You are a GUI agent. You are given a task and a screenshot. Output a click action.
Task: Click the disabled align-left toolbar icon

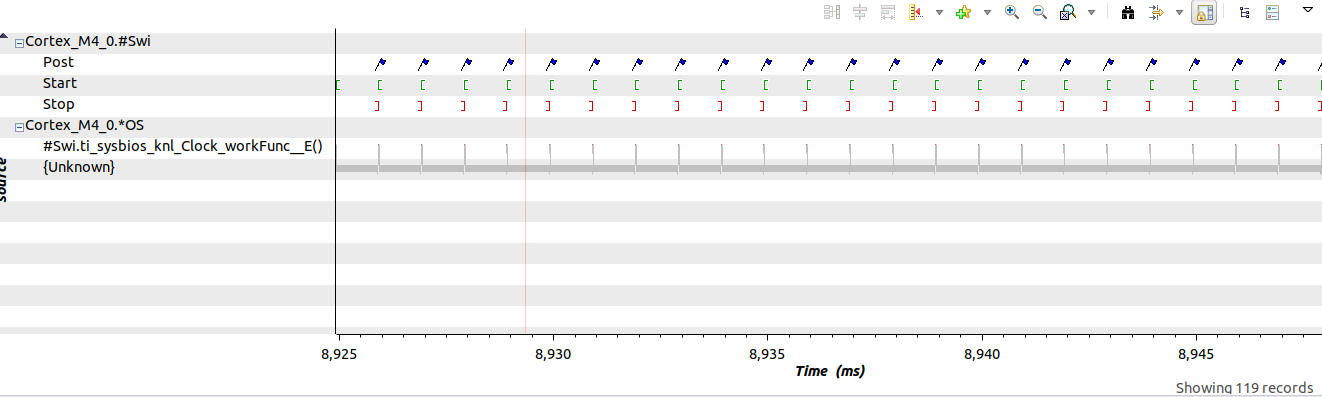pyautogui.click(x=832, y=12)
